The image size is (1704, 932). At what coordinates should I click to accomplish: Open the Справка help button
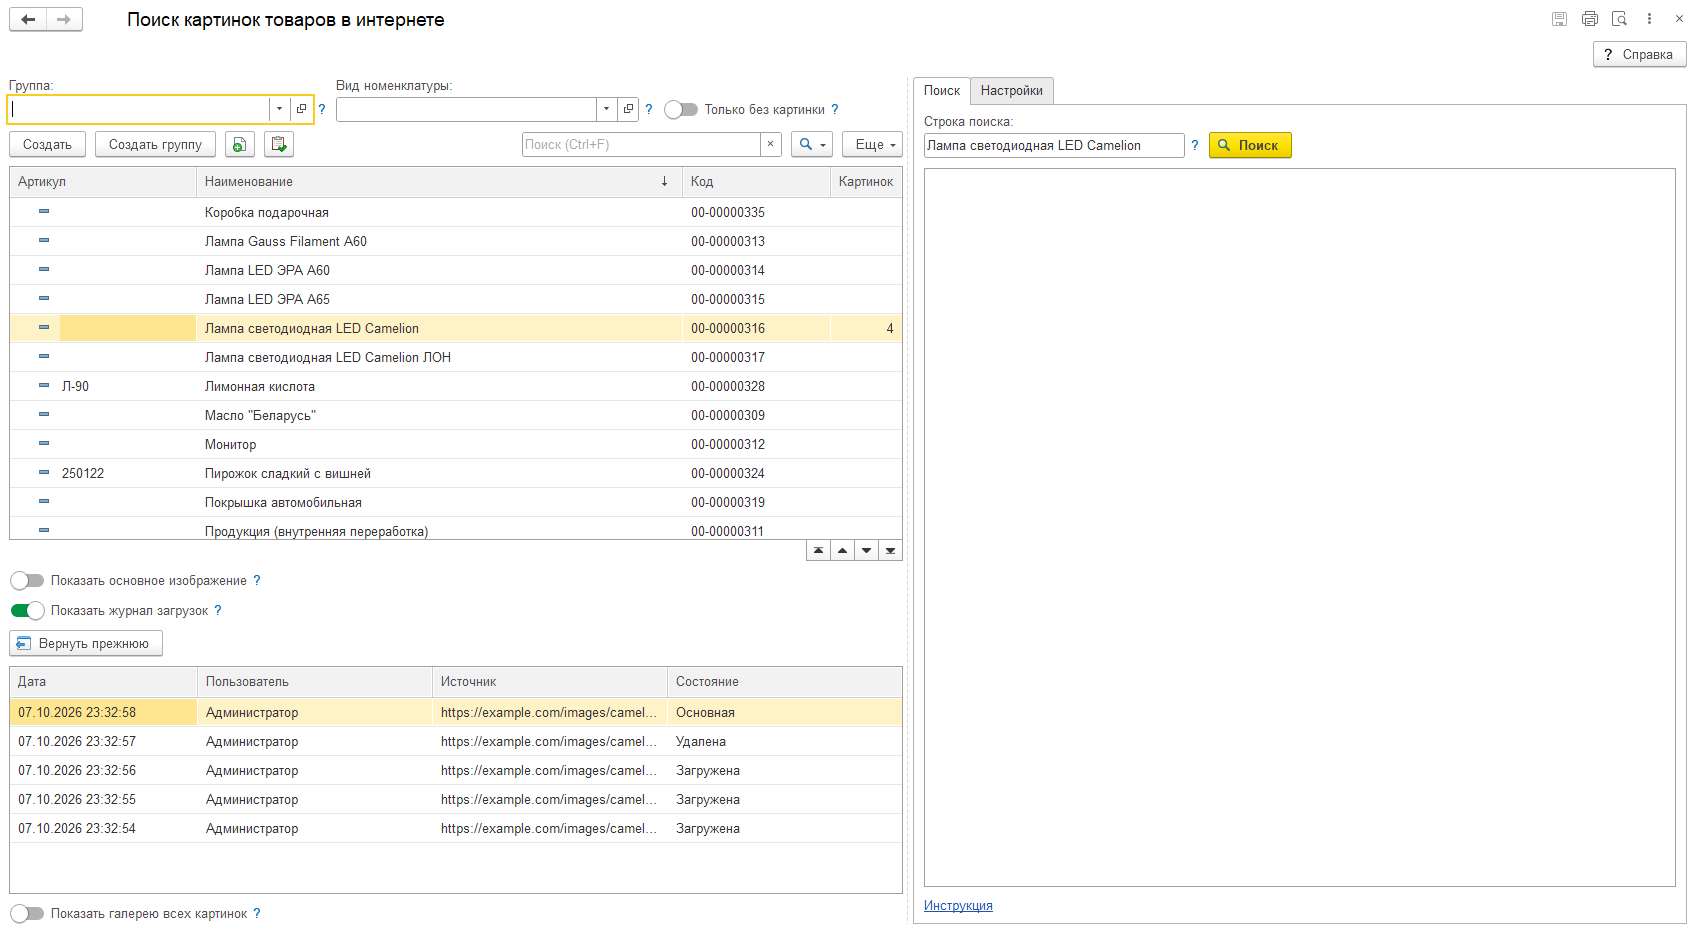[1639, 55]
